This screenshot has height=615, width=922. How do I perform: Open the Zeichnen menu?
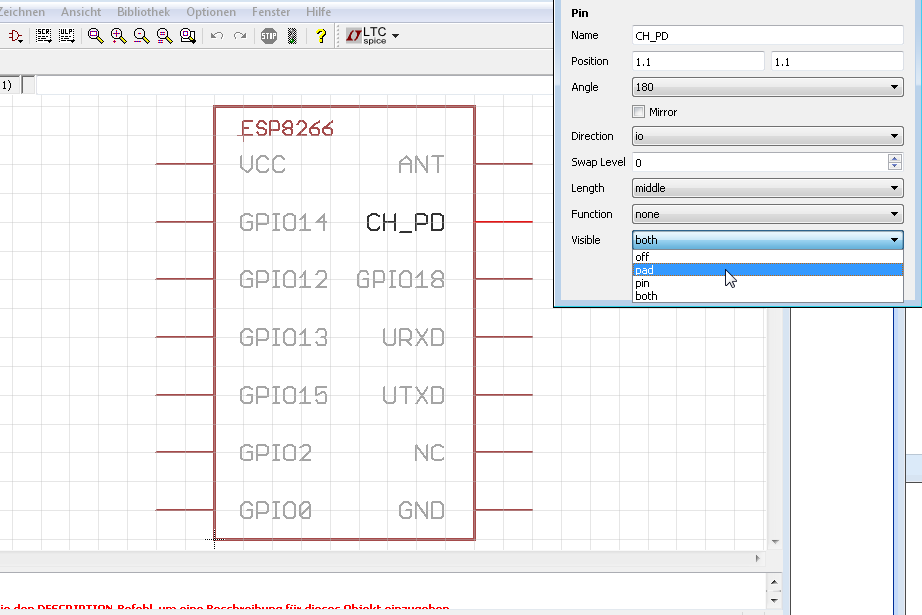(x=22, y=12)
